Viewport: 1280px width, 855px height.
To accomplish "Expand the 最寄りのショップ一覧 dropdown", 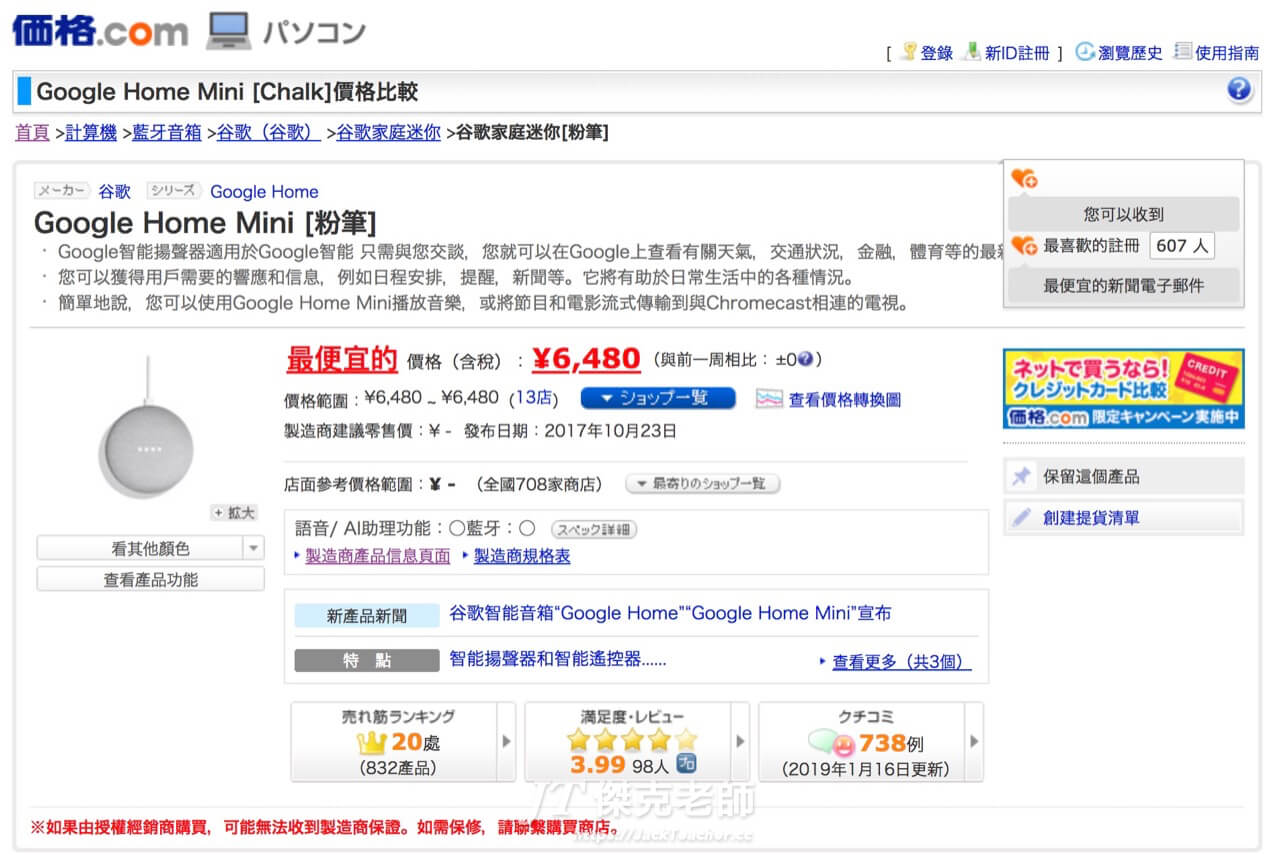I will point(702,484).
